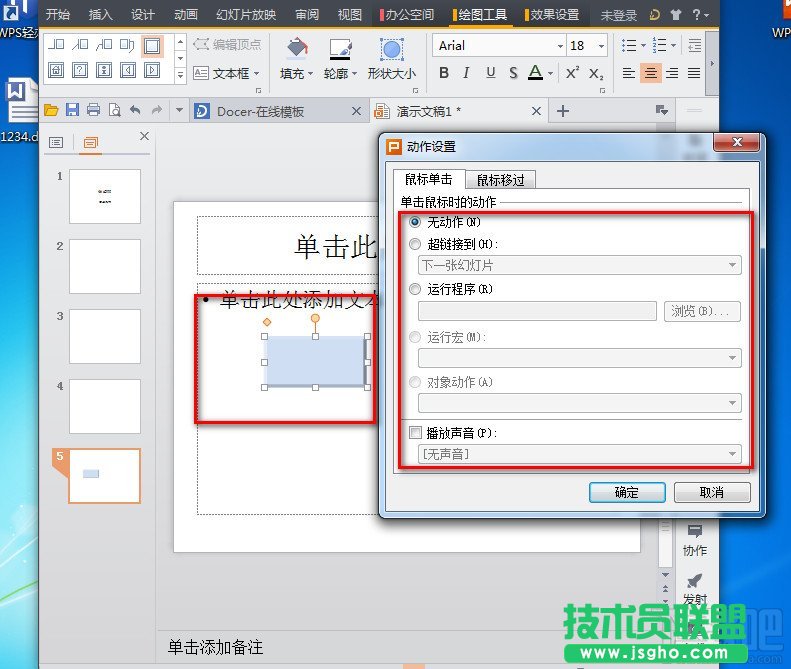The width and height of the screenshot is (791, 669).
Task: Select the No Action (无动作) radio button
Action: (x=415, y=222)
